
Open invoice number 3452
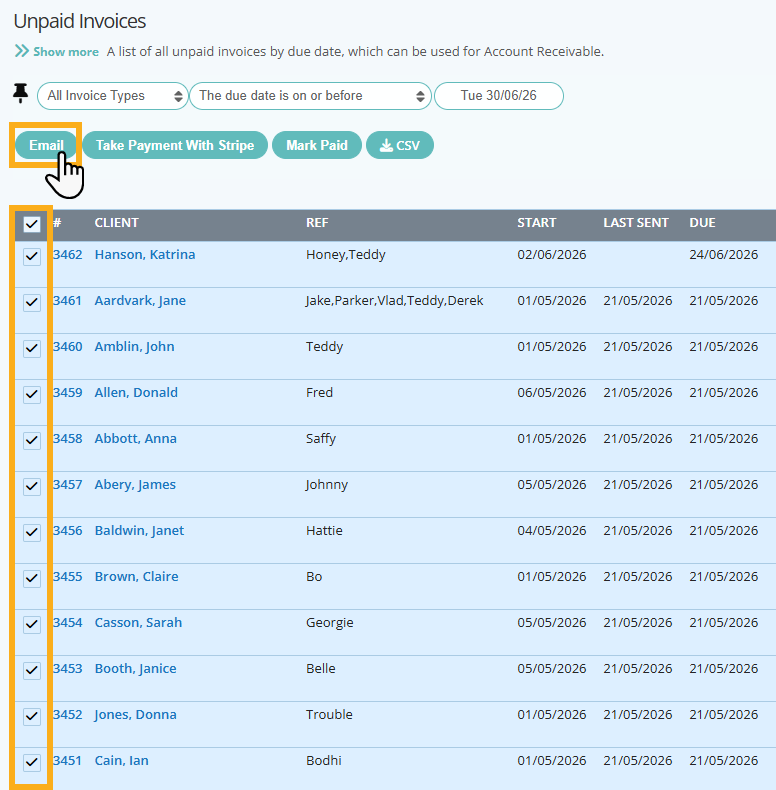68,714
